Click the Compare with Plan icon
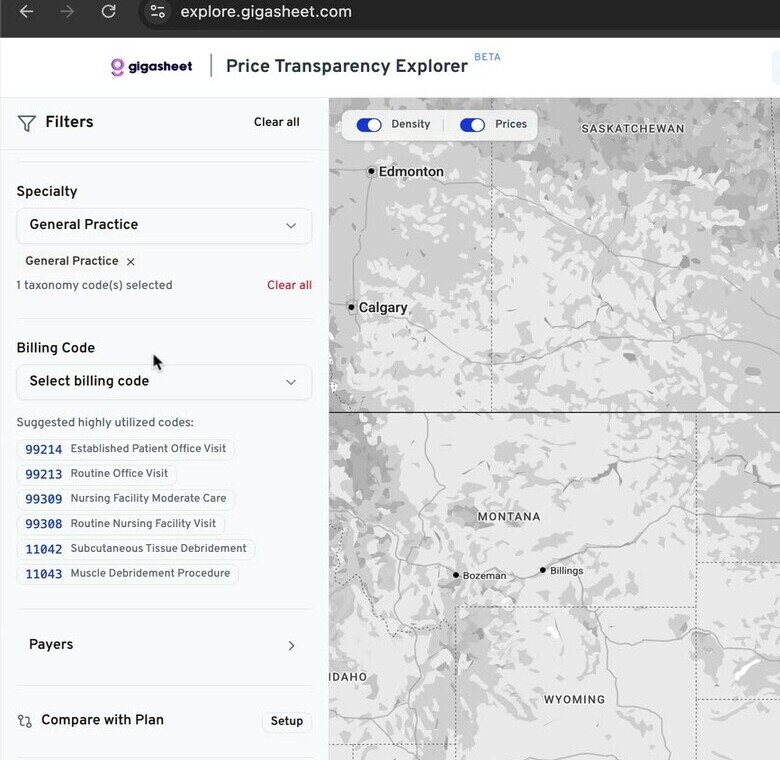Screen dimensions: 780x760 [25, 721]
